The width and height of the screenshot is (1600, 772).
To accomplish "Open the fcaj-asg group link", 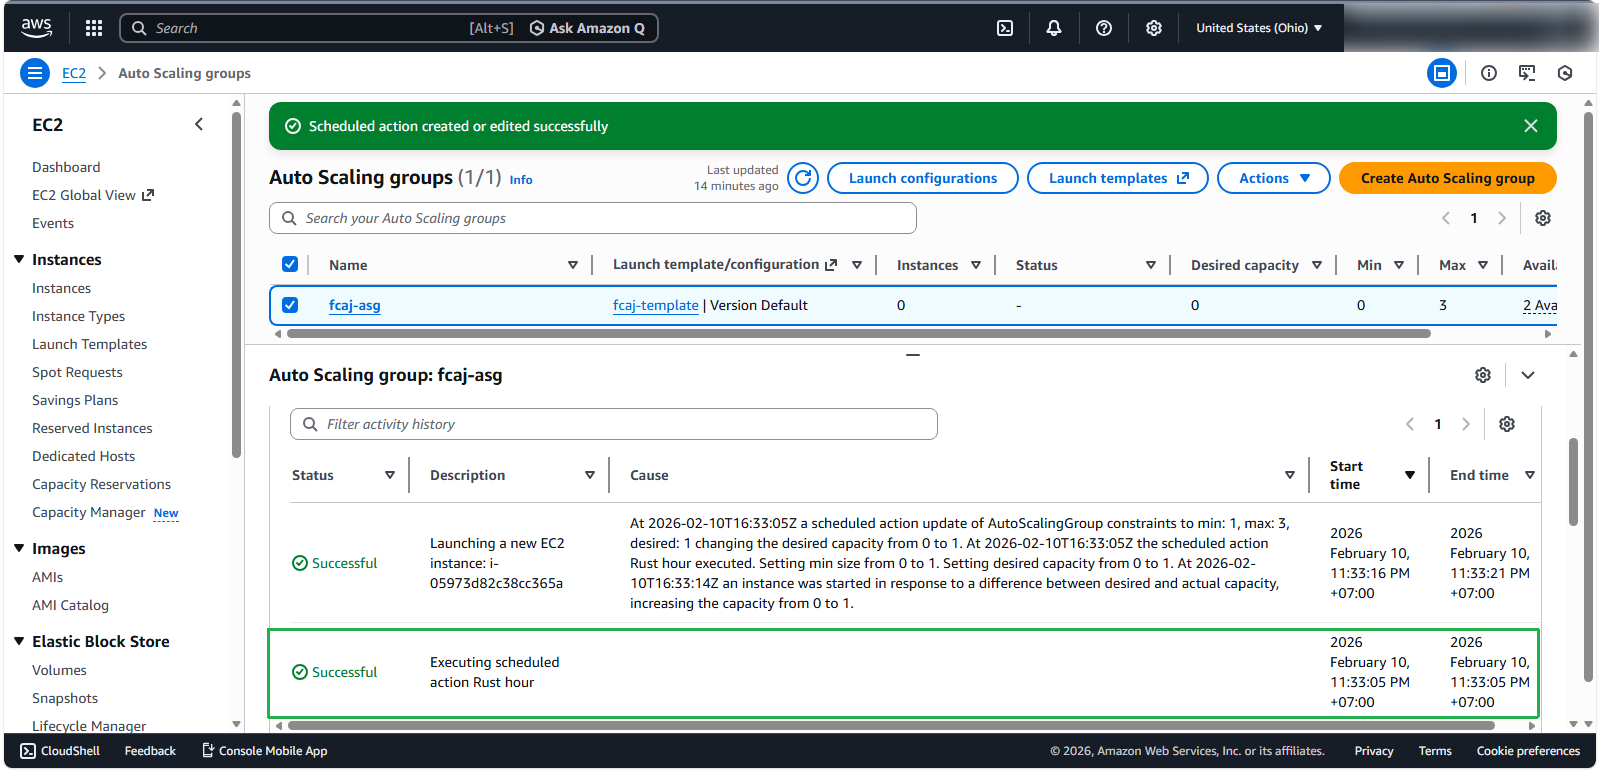I will pyautogui.click(x=355, y=305).
